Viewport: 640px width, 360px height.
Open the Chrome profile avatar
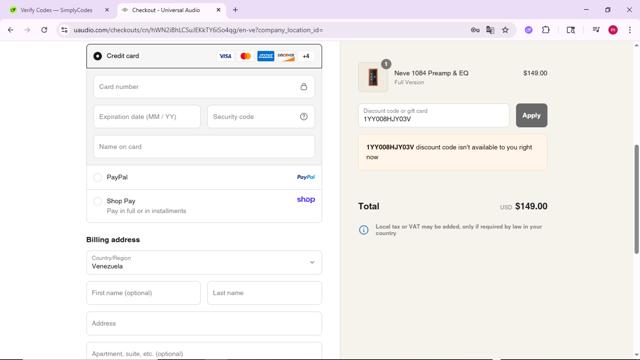pos(613,30)
